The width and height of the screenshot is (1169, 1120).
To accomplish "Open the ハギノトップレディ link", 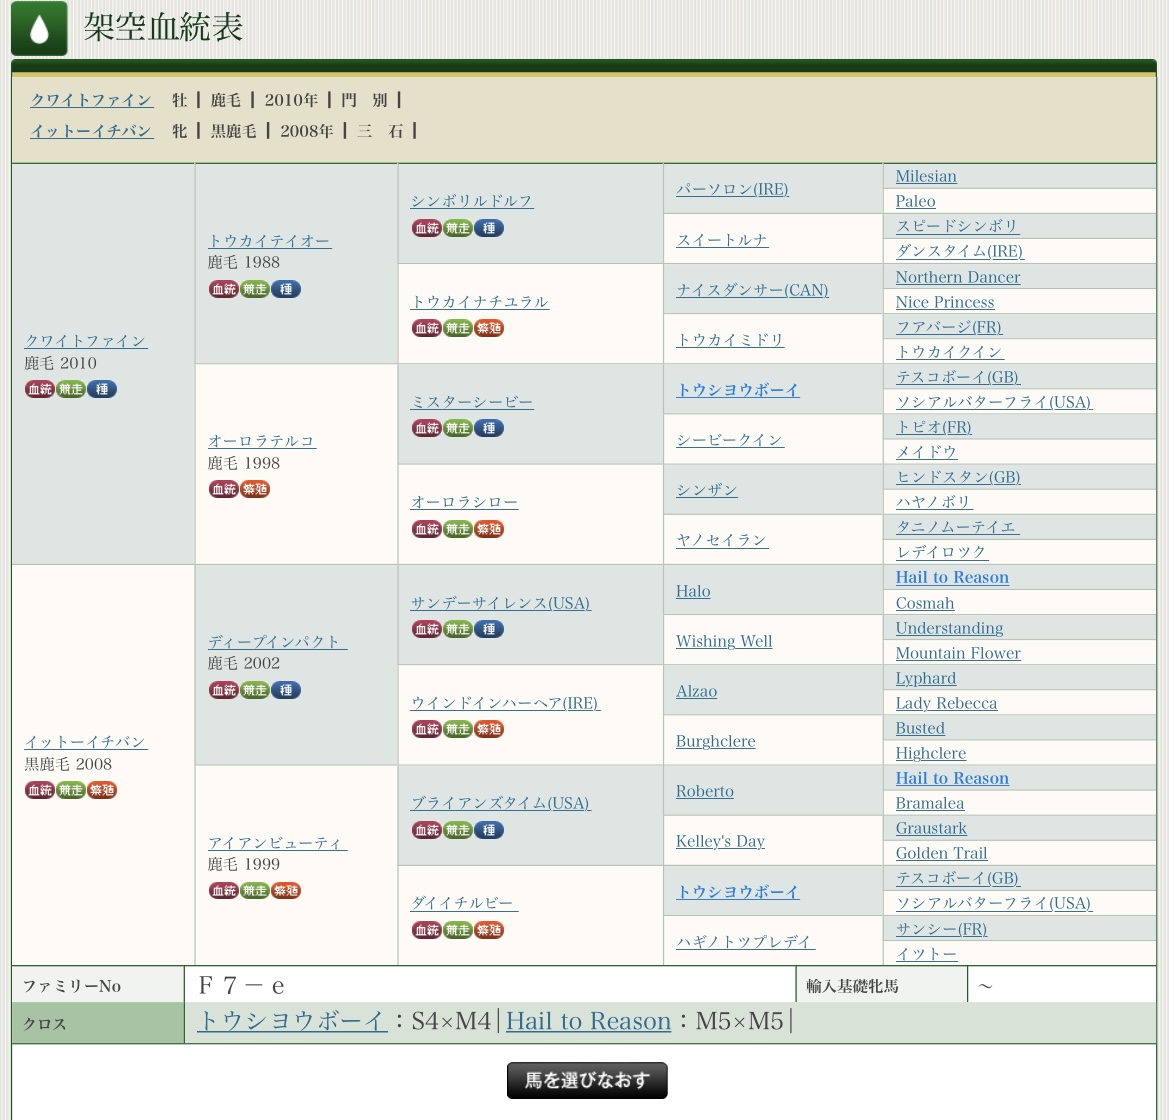I will pos(745,942).
